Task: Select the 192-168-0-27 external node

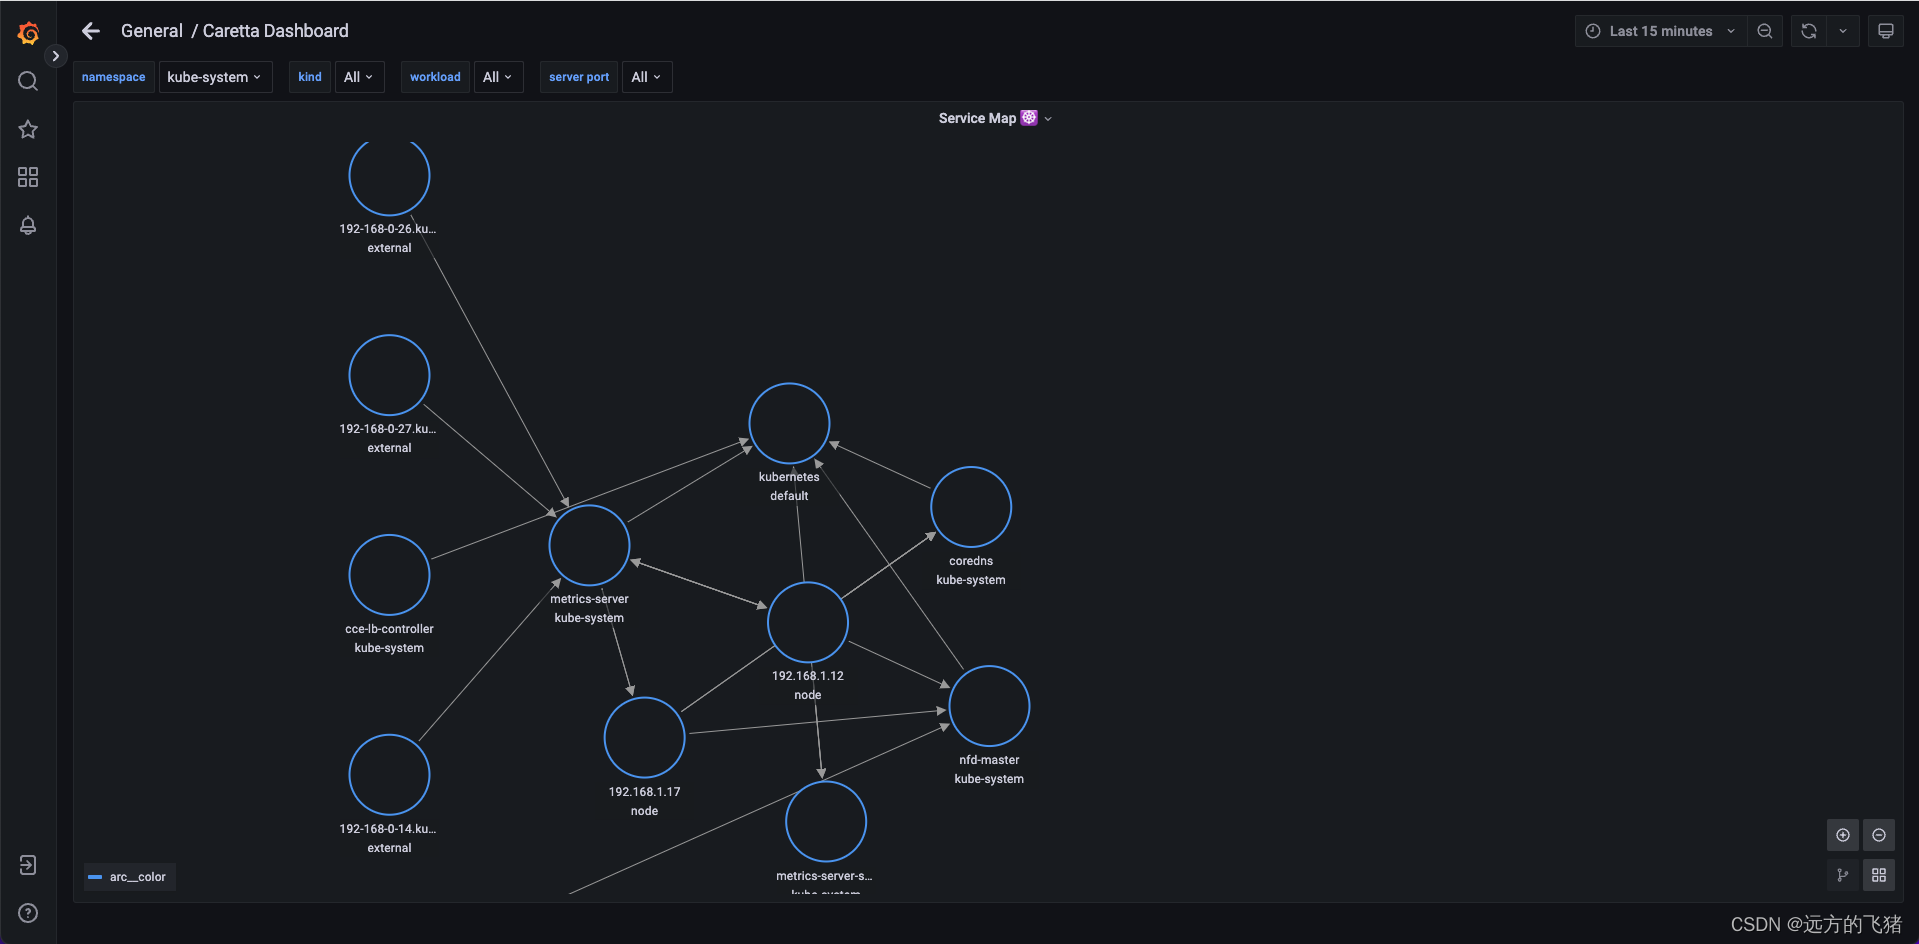Action: tap(389, 375)
